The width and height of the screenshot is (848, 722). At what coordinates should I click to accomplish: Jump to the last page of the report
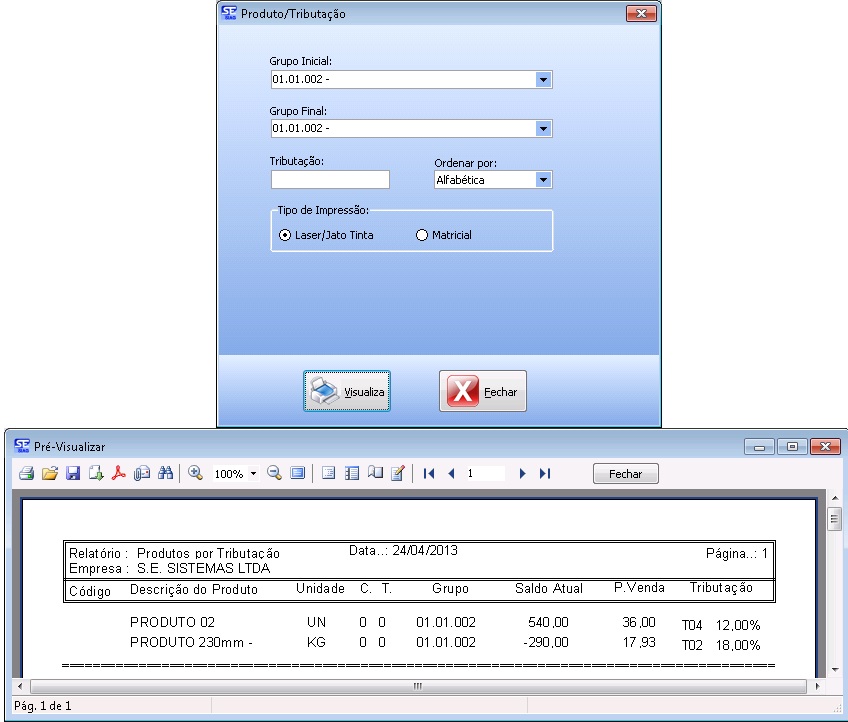click(545, 474)
